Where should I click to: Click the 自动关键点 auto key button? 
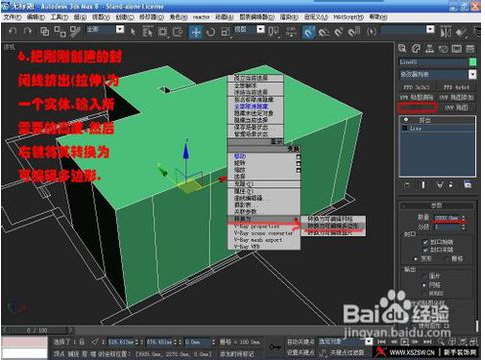pos(300,342)
